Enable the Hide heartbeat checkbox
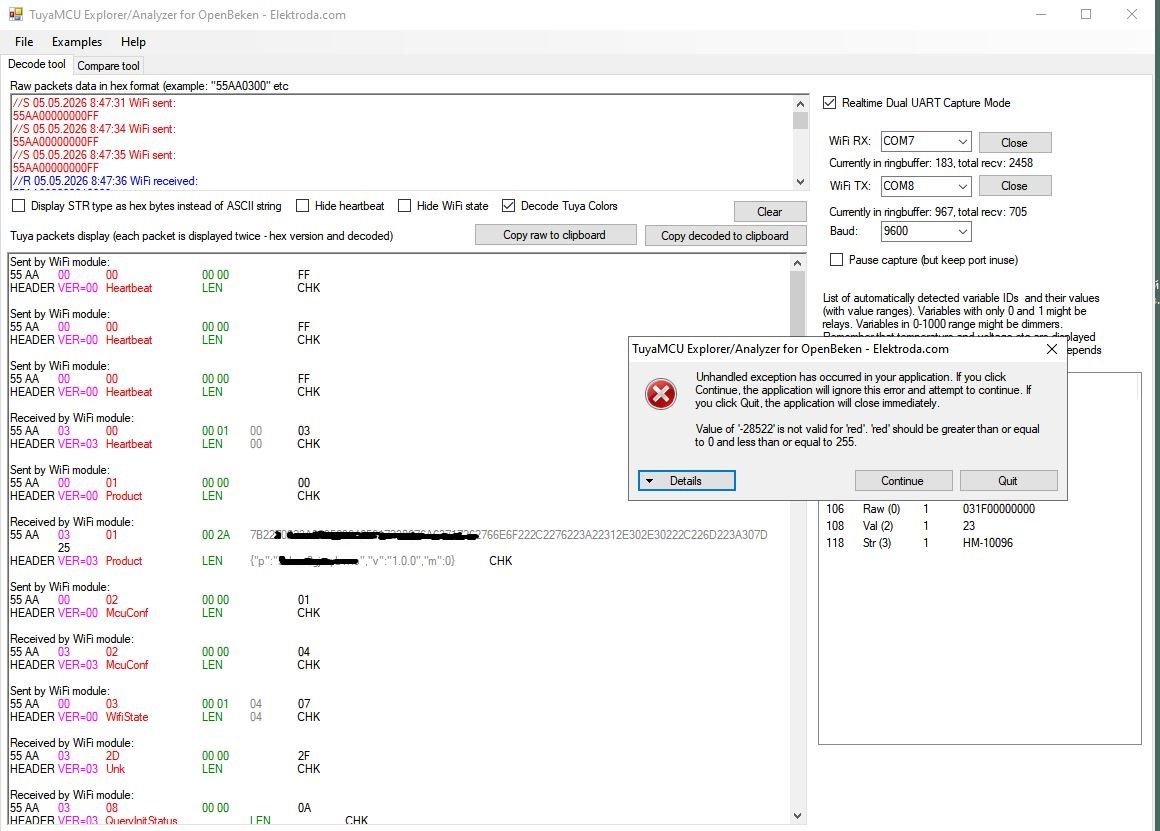This screenshot has height=831, width=1160. [302, 206]
